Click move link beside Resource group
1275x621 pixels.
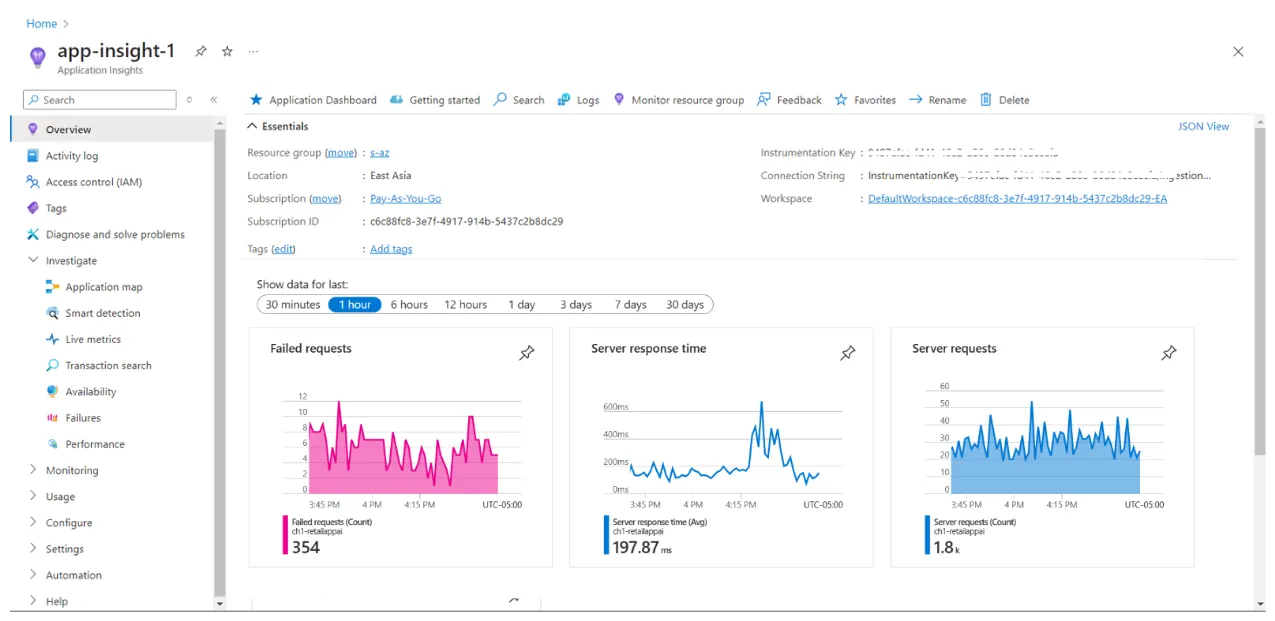[x=341, y=153]
